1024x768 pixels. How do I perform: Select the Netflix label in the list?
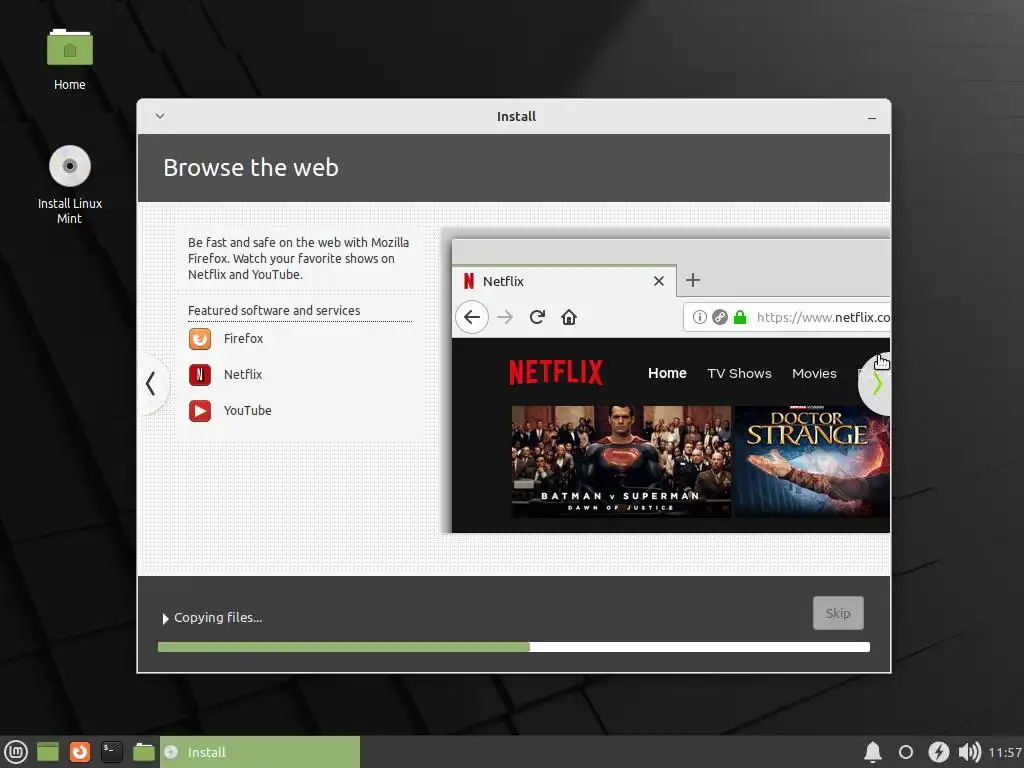tap(243, 374)
